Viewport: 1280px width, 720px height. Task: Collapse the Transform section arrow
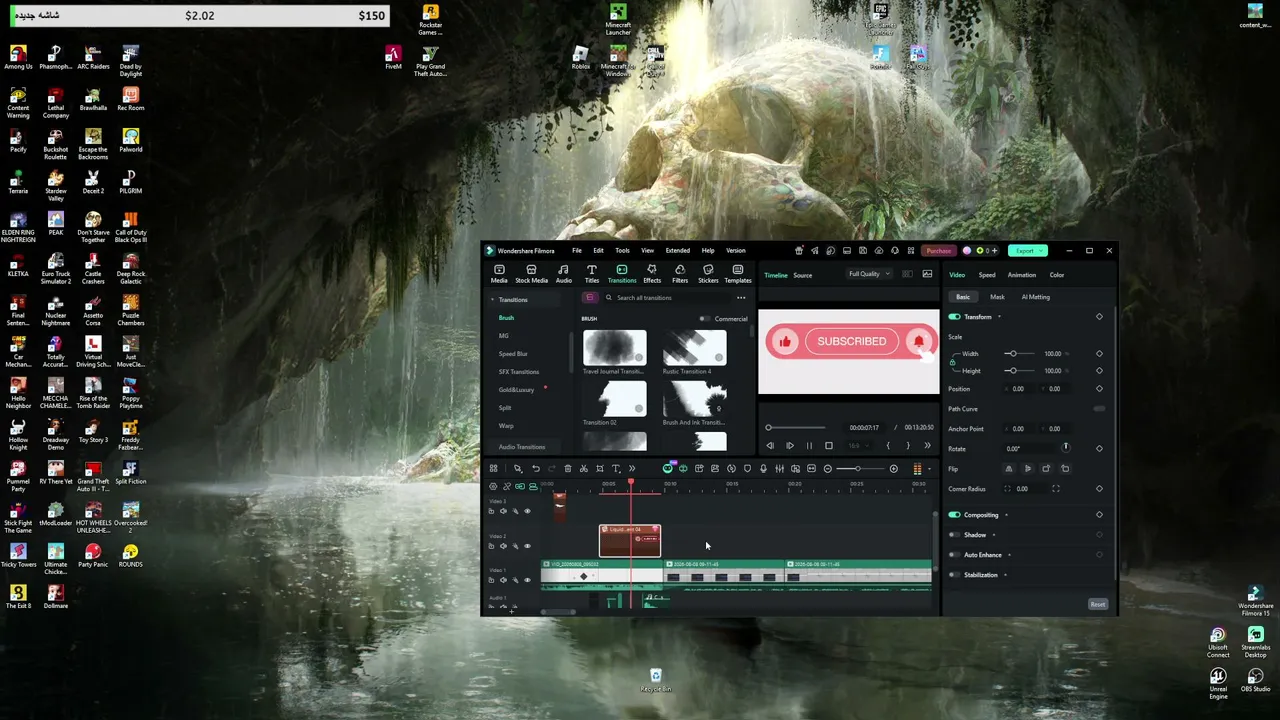pos(999,317)
